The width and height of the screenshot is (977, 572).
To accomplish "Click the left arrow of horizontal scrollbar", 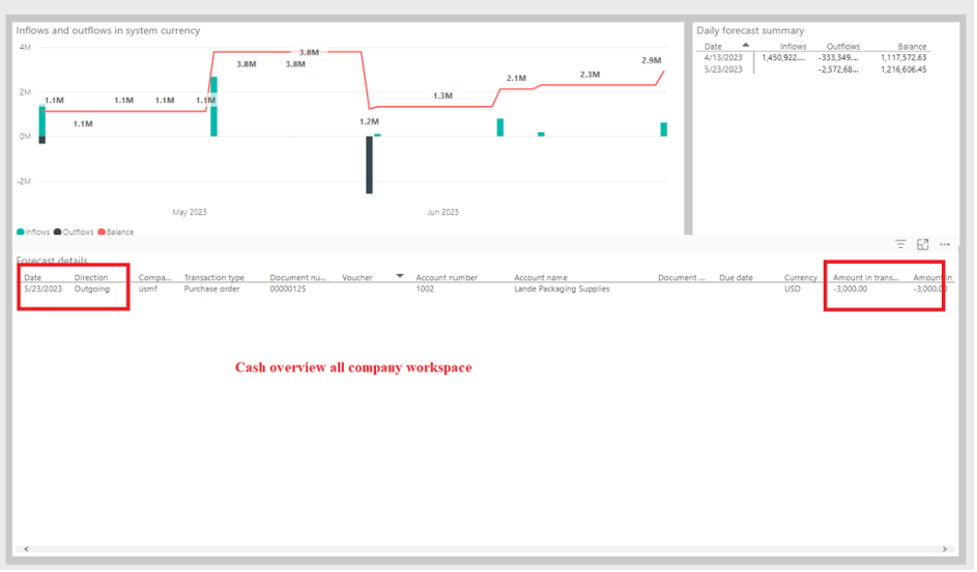I will 26,549.
